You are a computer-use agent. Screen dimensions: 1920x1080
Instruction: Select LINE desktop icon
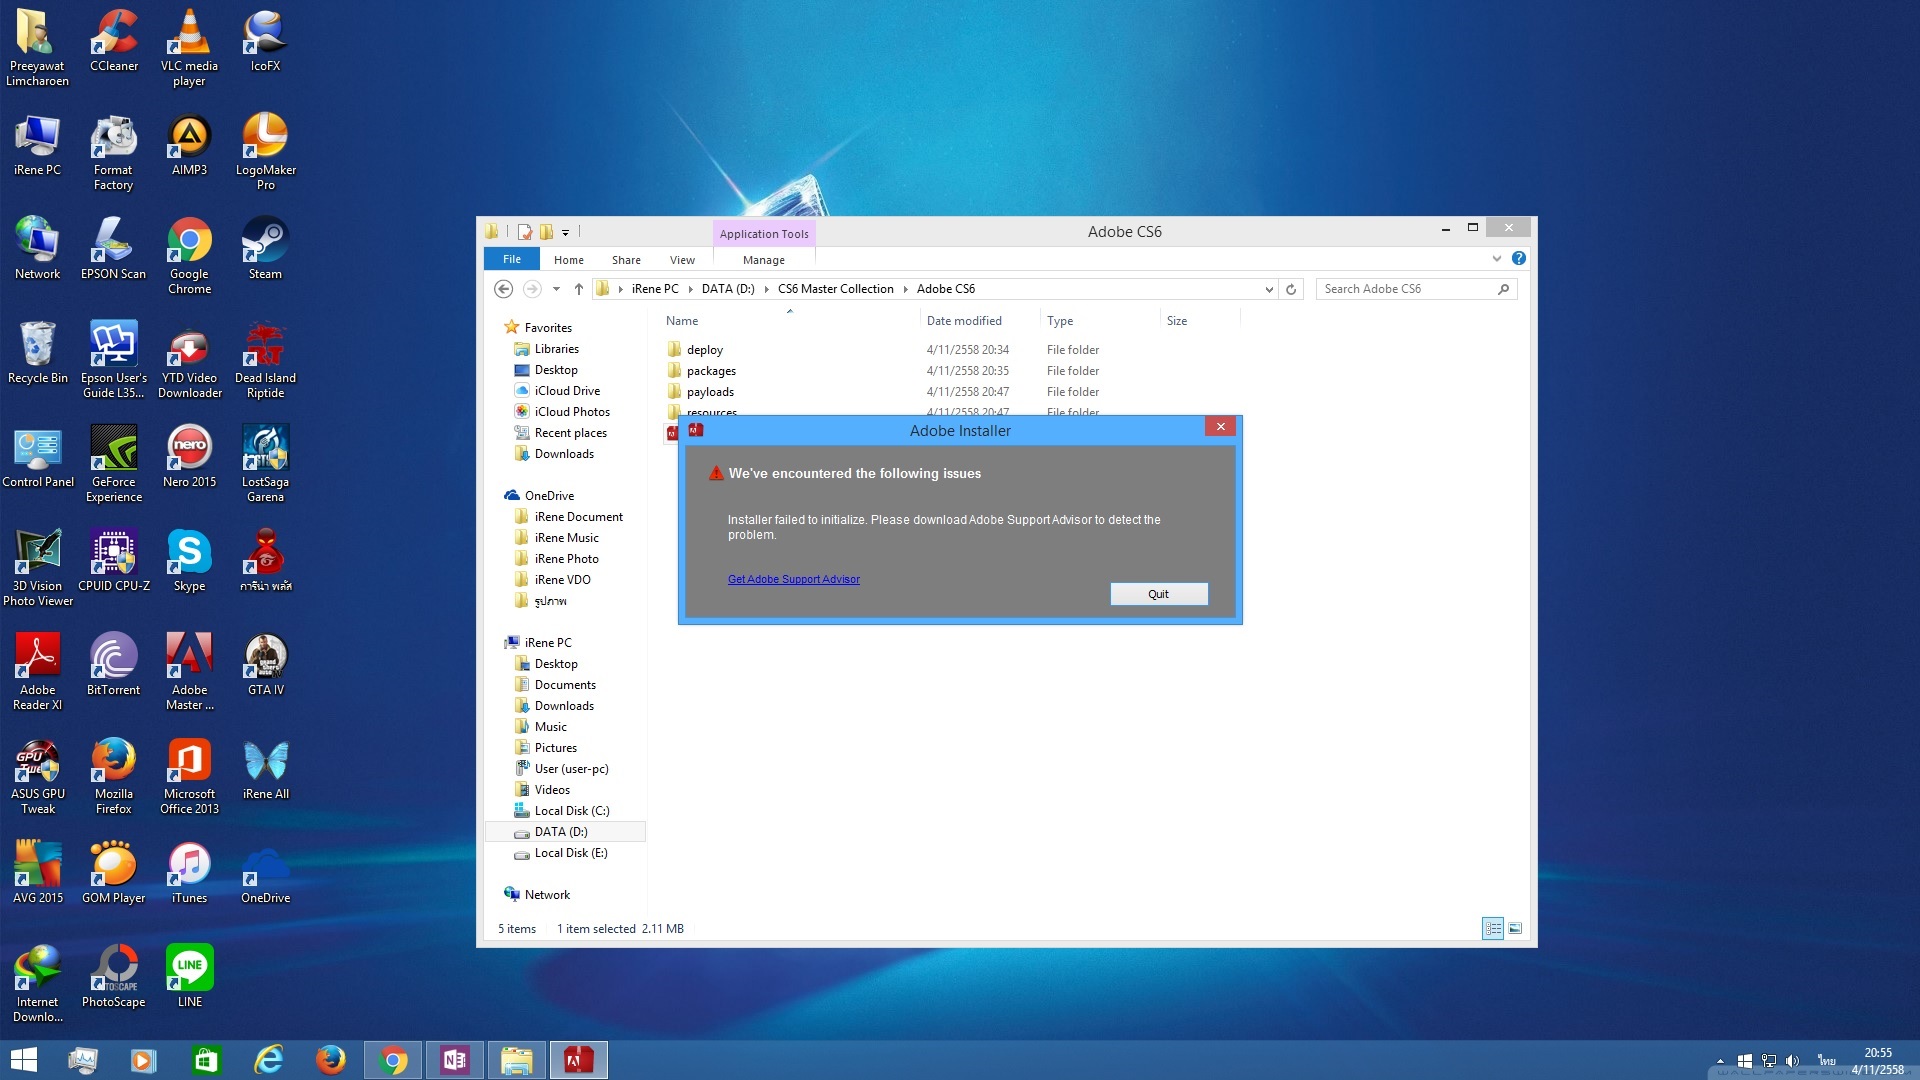189,977
